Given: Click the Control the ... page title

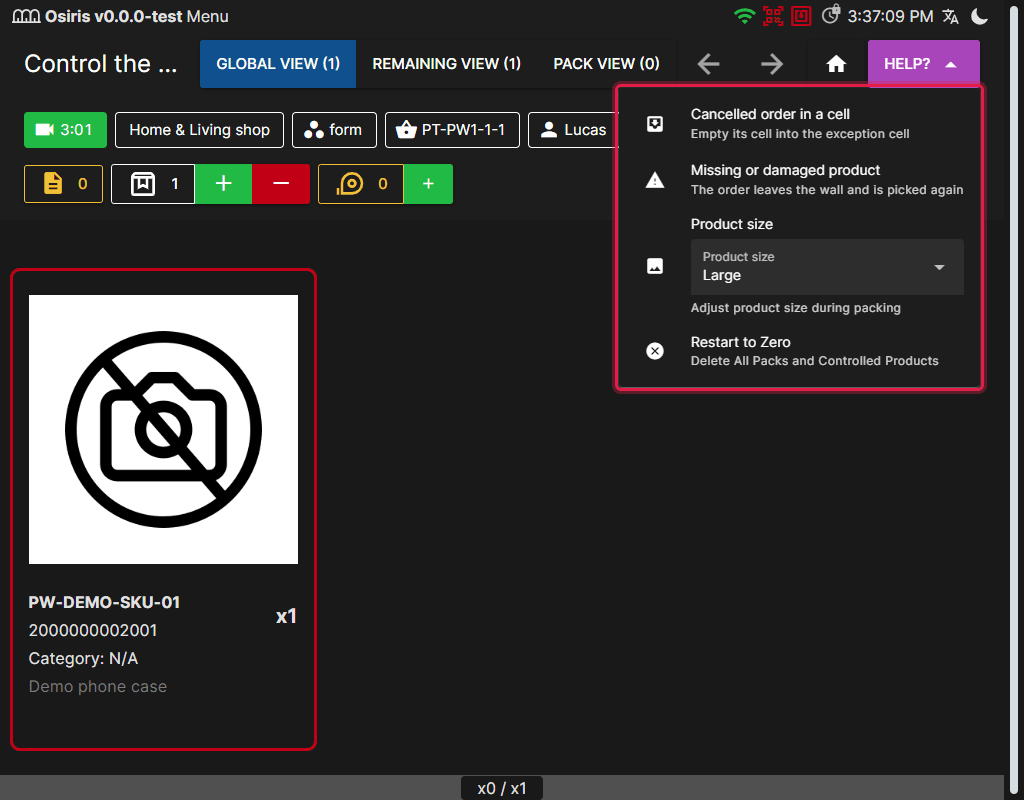Looking at the screenshot, I should point(101,64).
